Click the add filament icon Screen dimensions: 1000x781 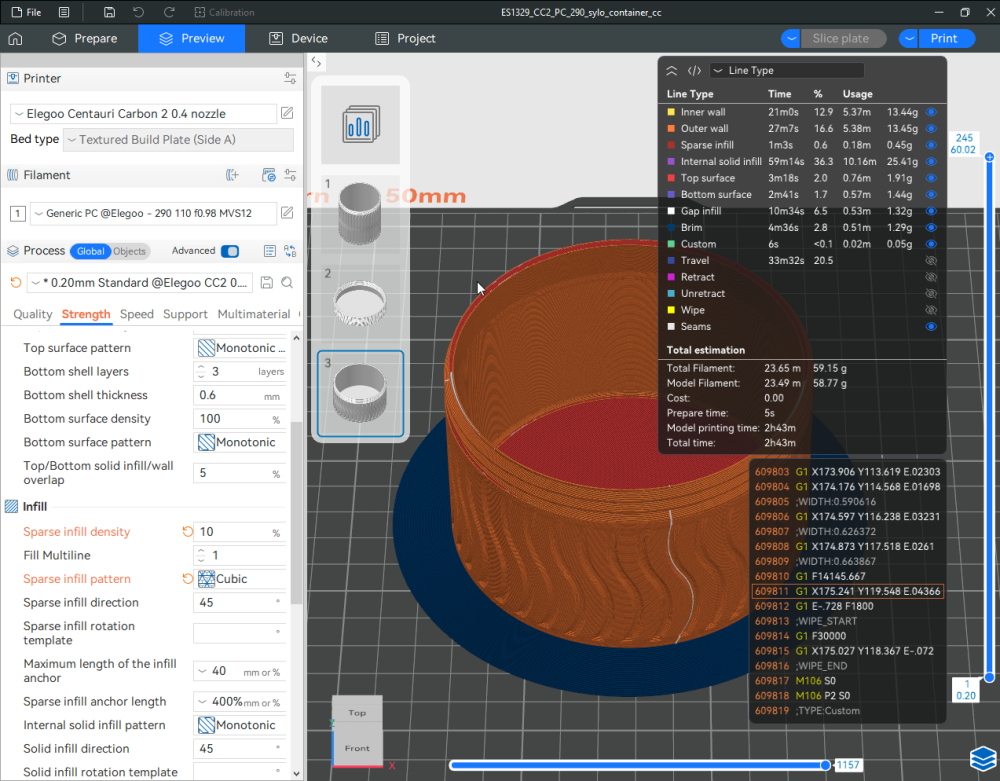click(x=233, y=175)
